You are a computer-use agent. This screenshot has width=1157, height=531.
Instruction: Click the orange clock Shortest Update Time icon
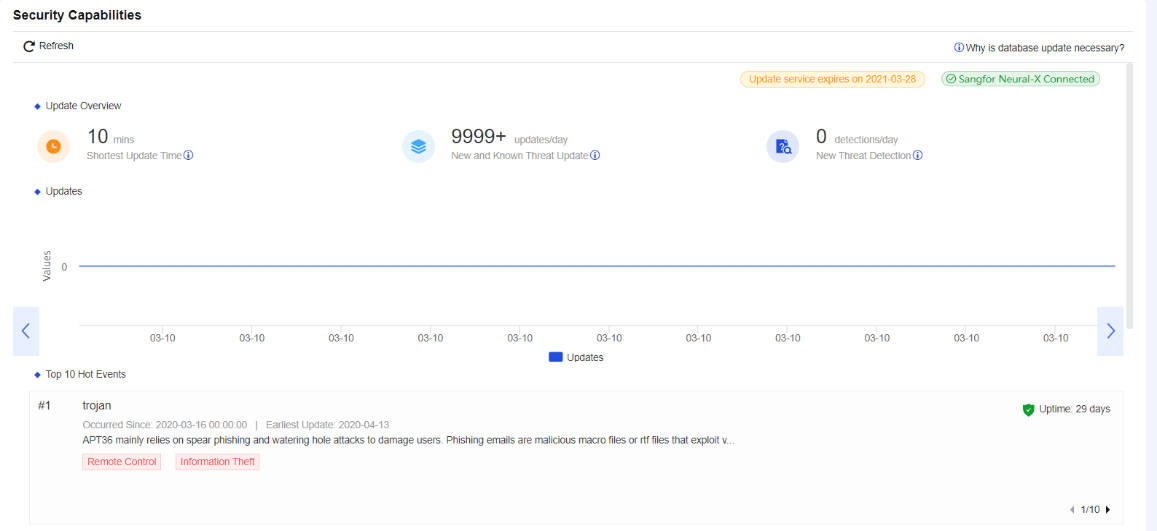coord(54,146)
